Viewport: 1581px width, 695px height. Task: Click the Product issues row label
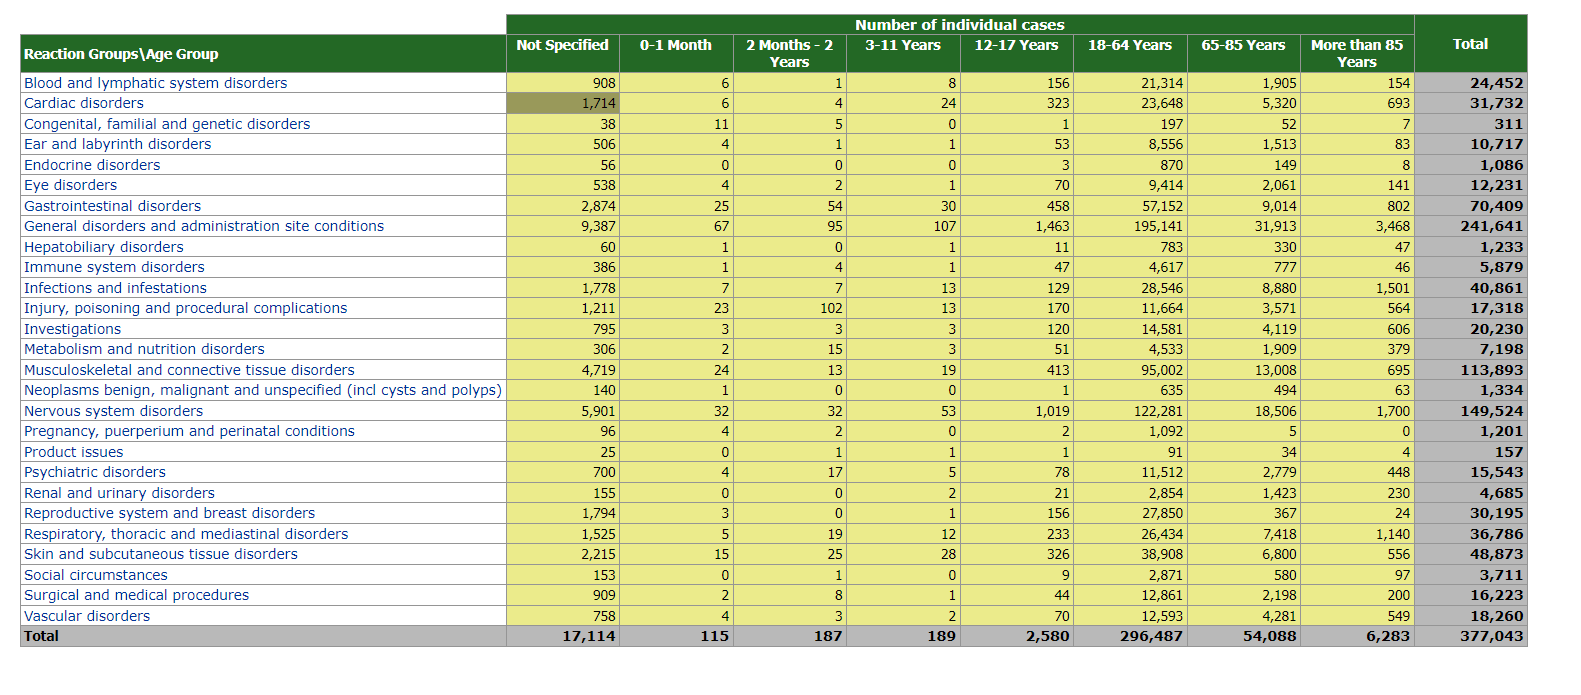[x=74, y=452]
